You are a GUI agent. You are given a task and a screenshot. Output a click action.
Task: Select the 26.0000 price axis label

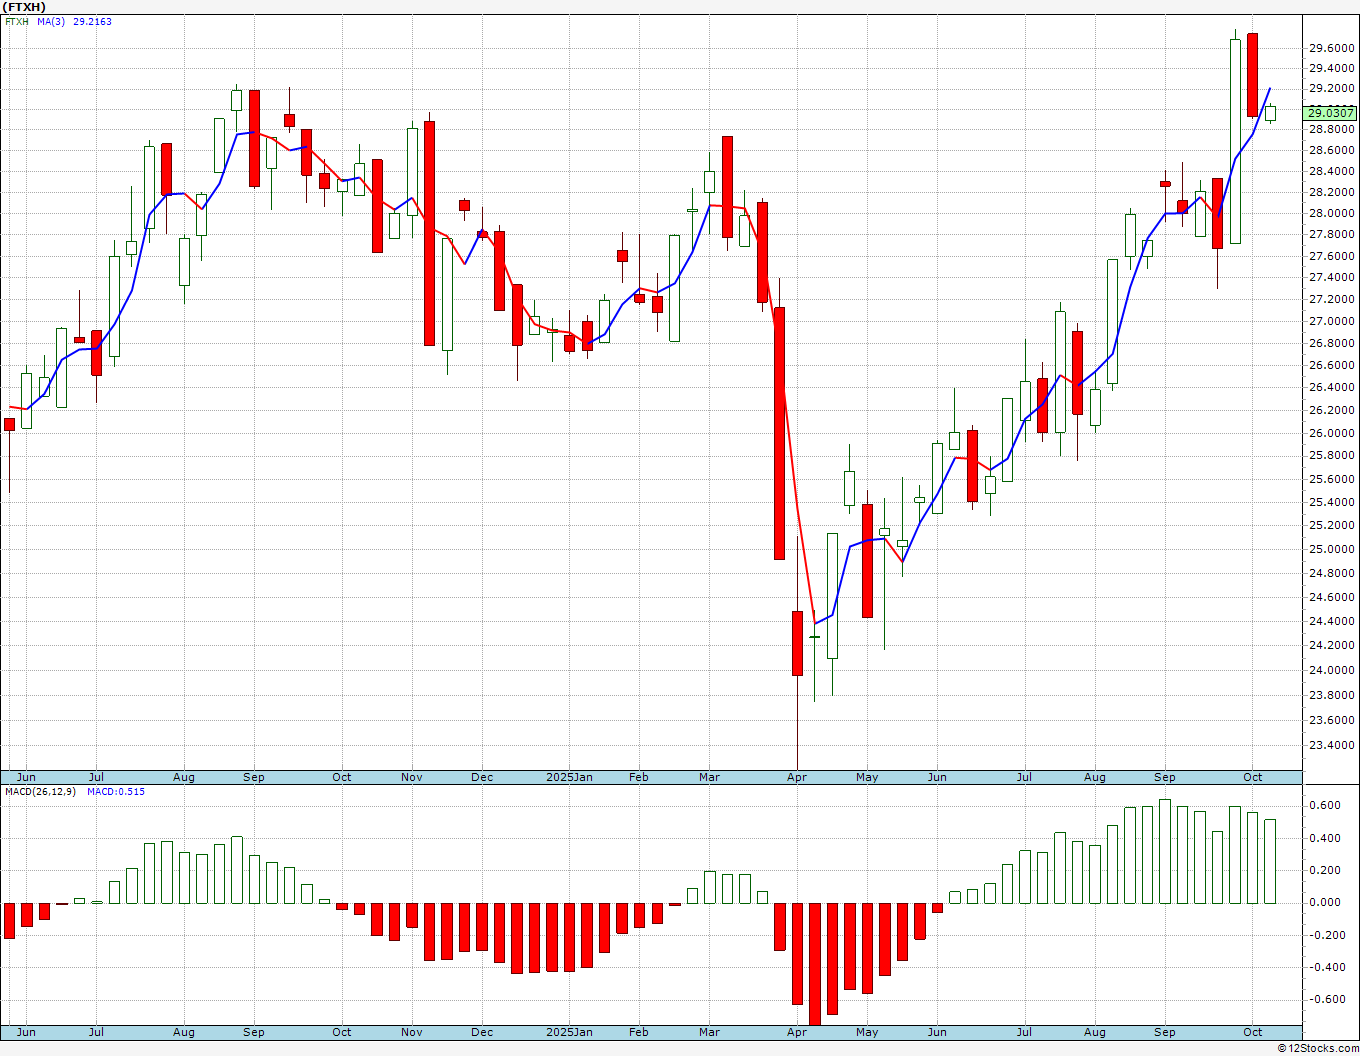(1331, 433)
